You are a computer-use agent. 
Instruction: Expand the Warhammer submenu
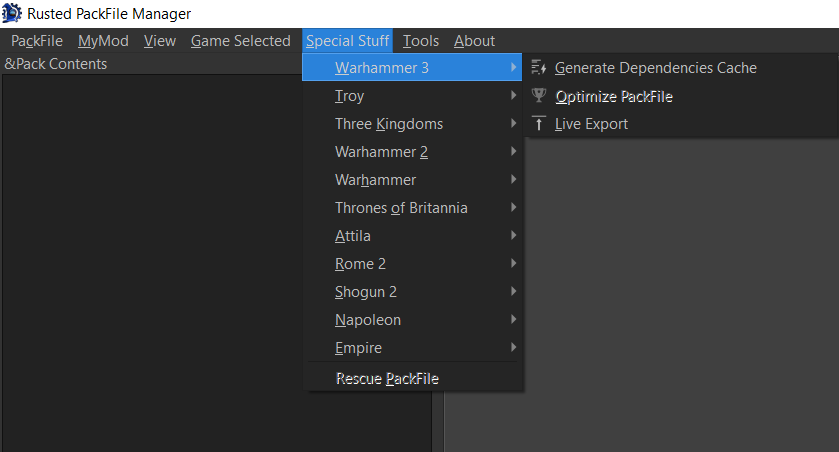[412, 180]
